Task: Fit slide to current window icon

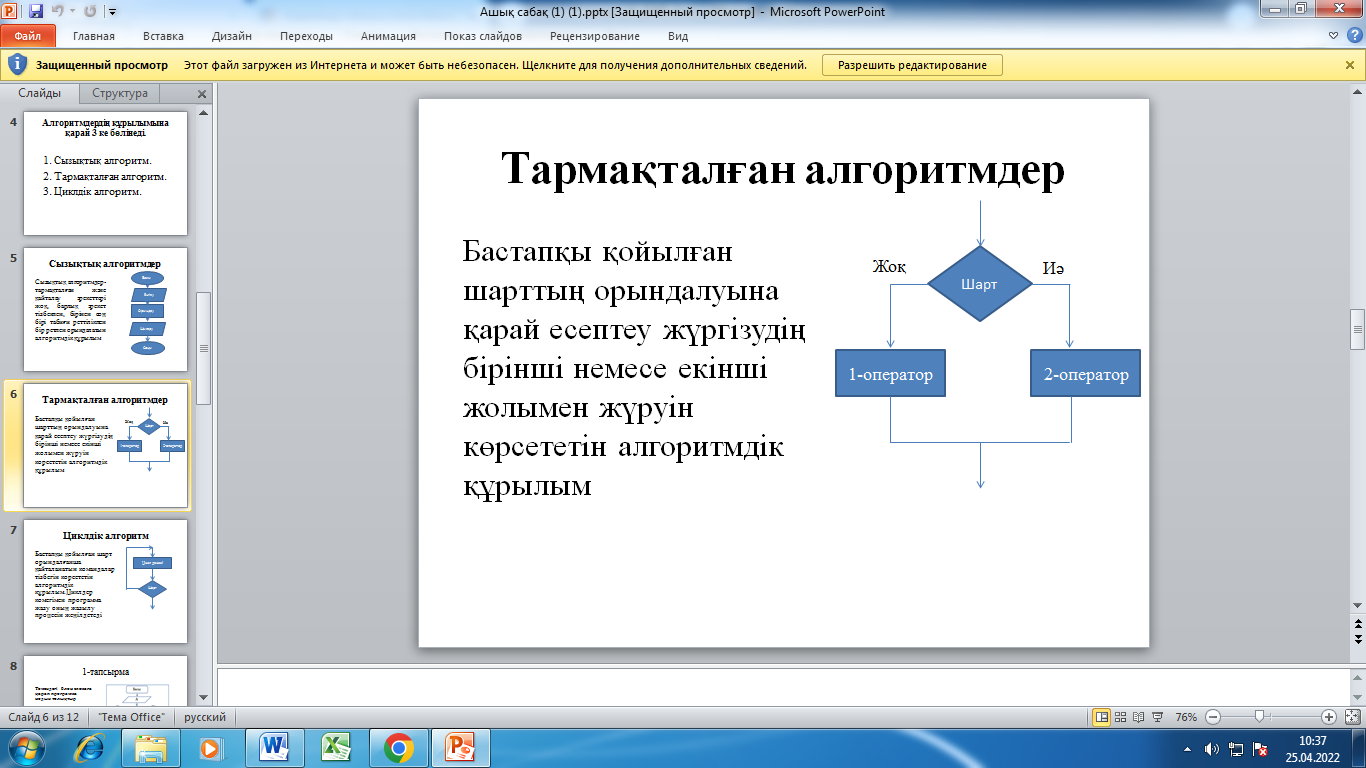Action: pos(1352,717)
